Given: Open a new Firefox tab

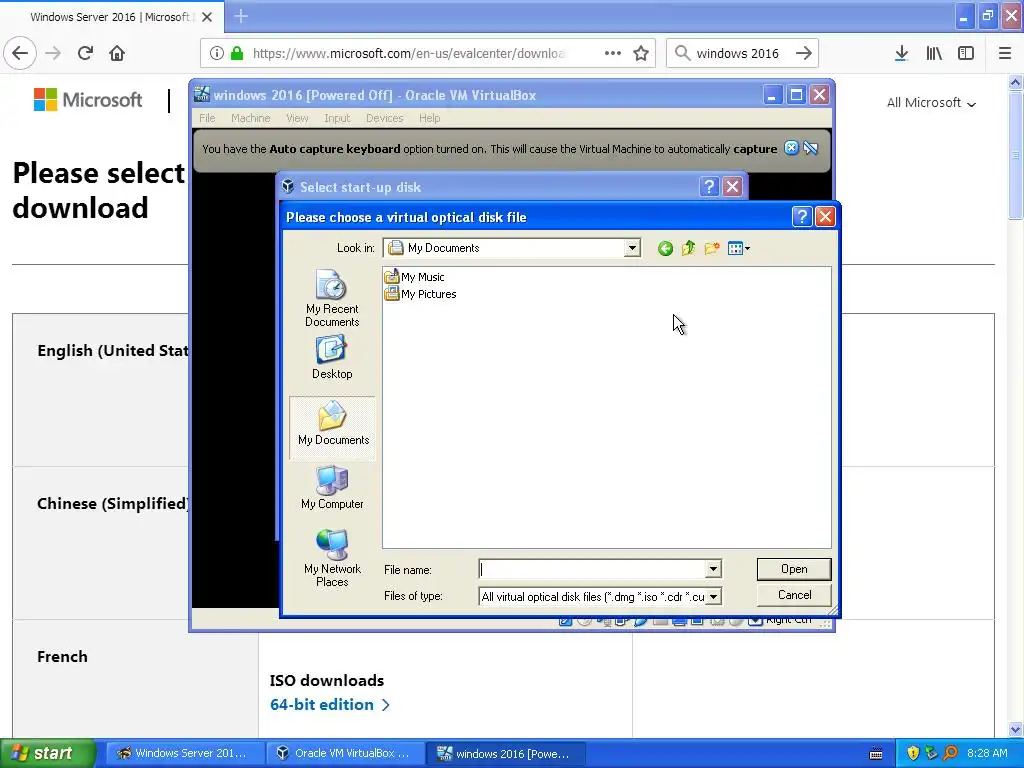Looking at the screenshot, I should pos(241,16).
